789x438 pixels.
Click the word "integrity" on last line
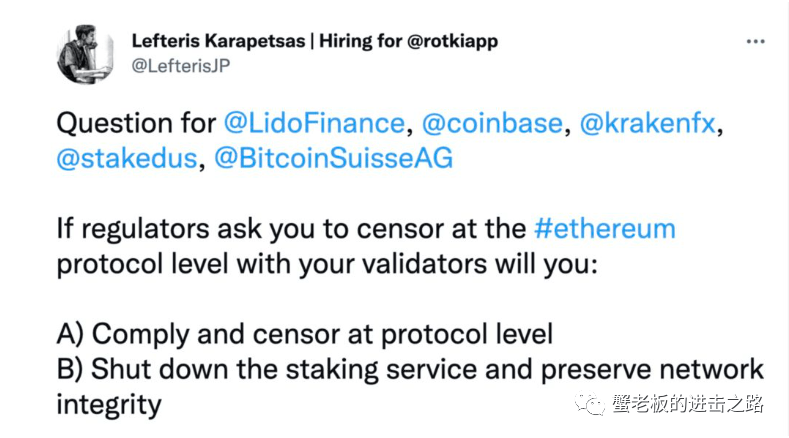pos(109,405)
